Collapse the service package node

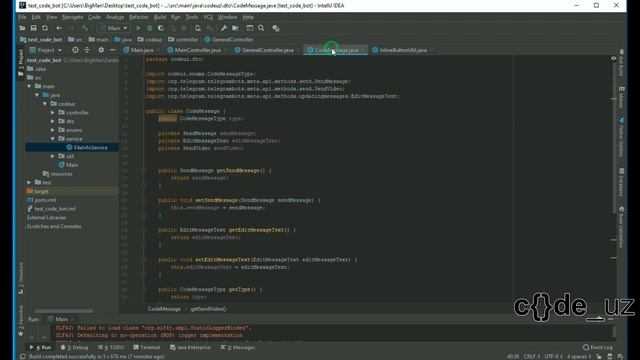53,139
